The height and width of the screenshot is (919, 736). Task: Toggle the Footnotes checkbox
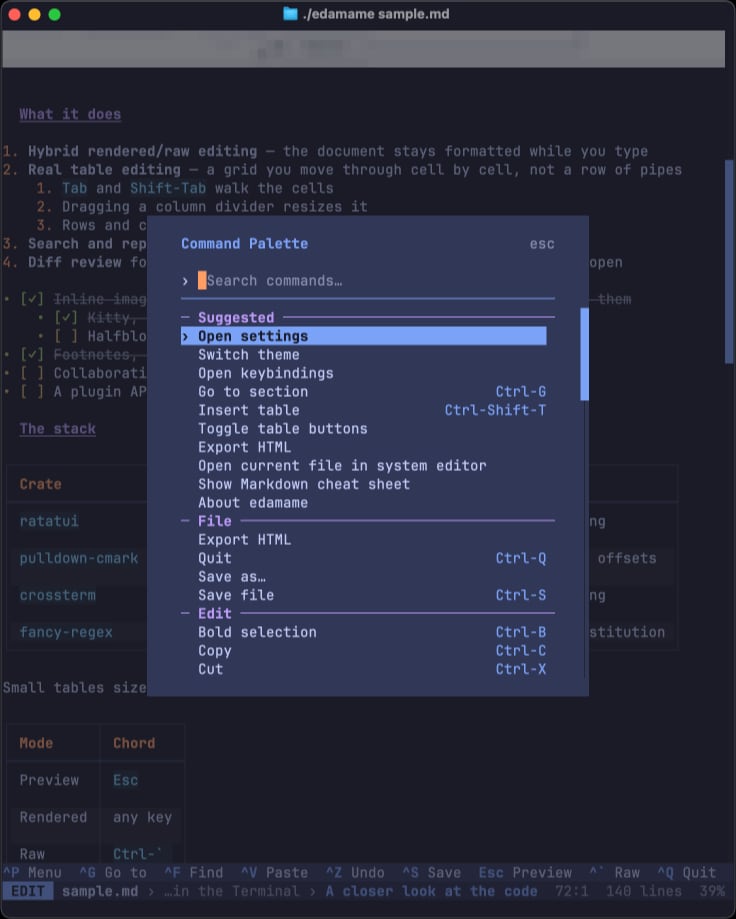click(32, 355)
